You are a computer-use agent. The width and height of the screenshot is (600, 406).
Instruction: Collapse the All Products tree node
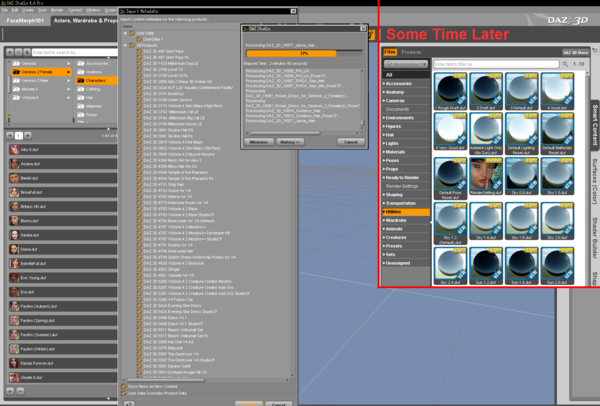(125, 45)
